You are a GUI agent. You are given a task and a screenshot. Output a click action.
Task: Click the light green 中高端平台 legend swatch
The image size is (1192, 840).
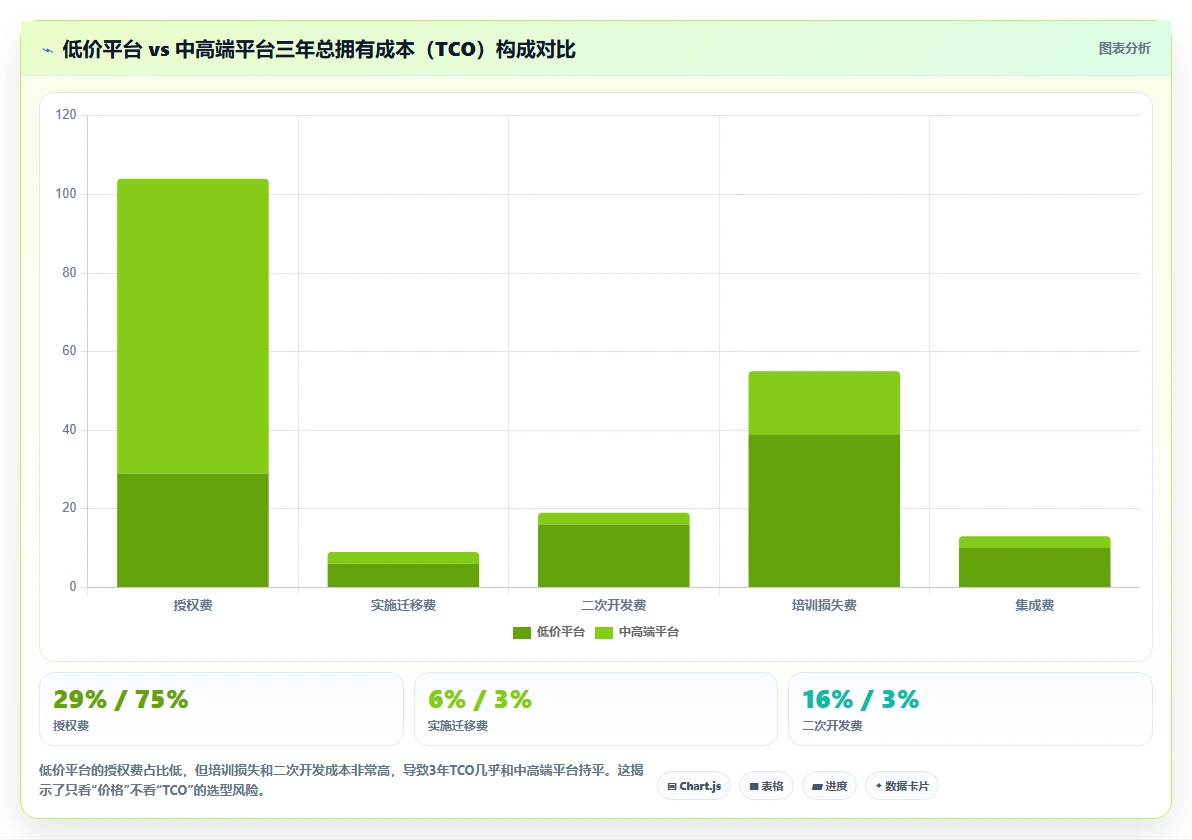point(604,632)
